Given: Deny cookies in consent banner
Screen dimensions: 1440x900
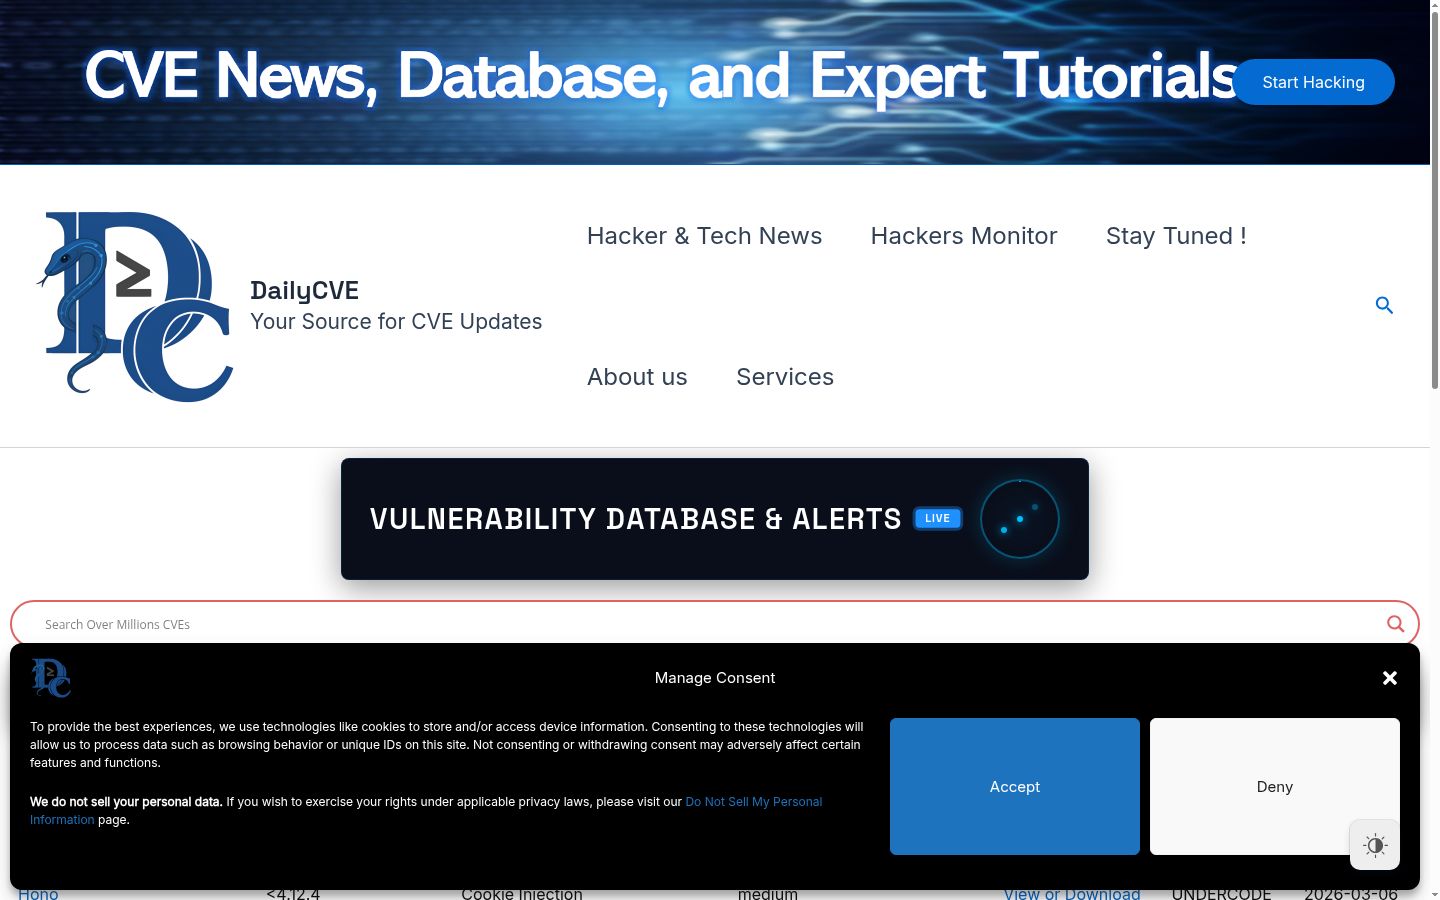Looking at the screenshot, I should point(1275,787).
